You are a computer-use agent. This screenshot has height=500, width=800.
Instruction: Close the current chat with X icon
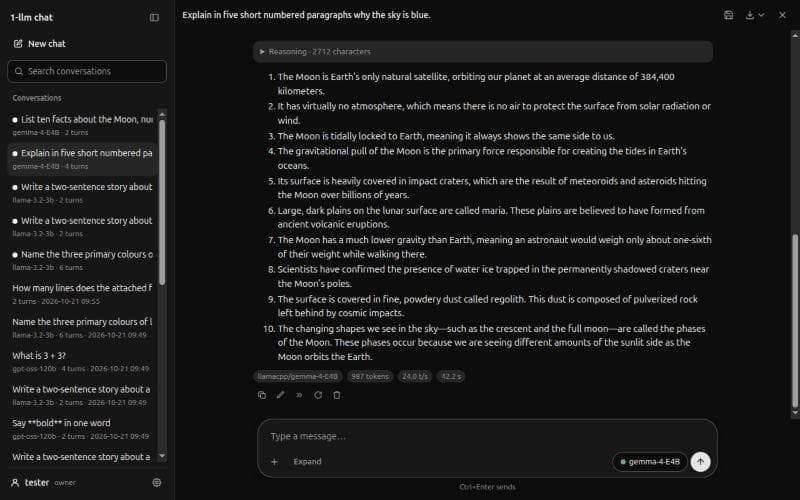point(782,15)
